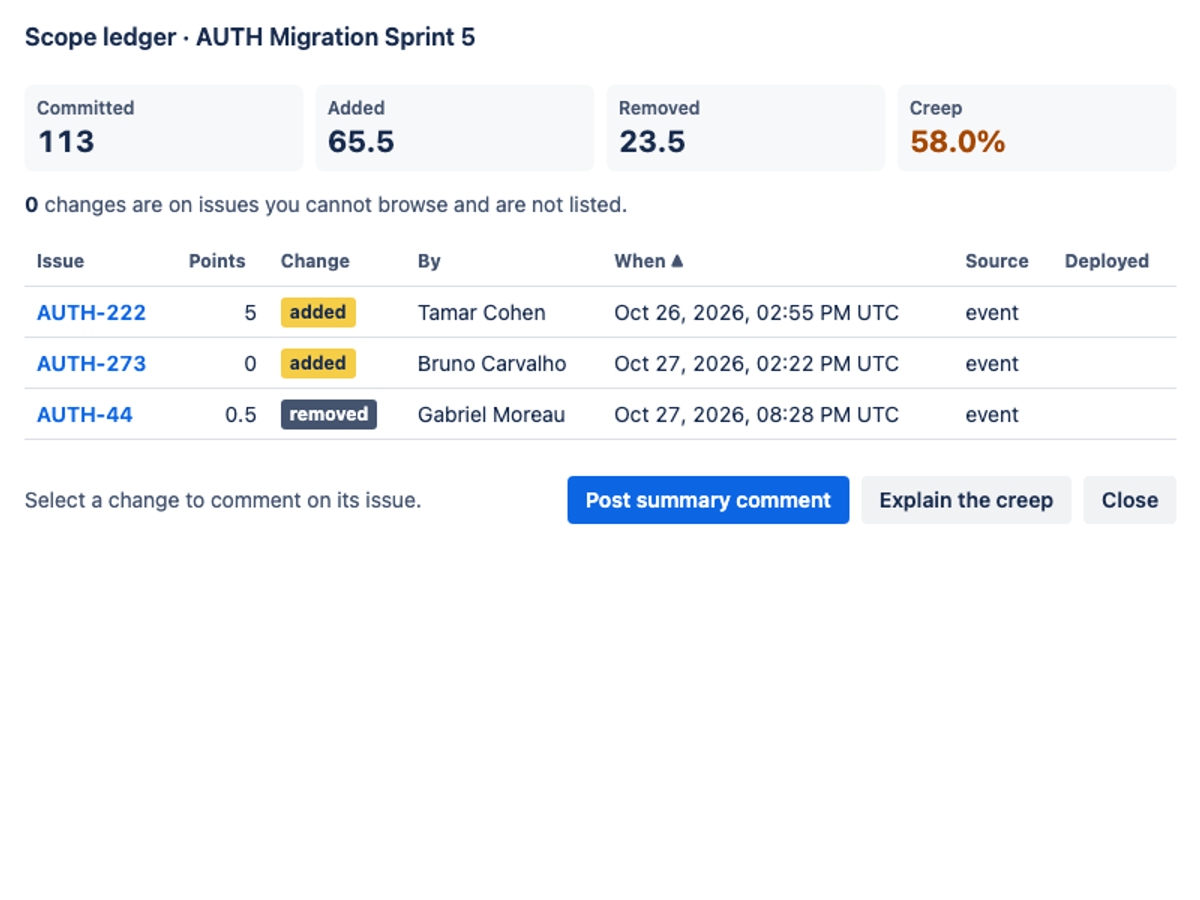Close the scope ledger dialog

click(1130, 500)
